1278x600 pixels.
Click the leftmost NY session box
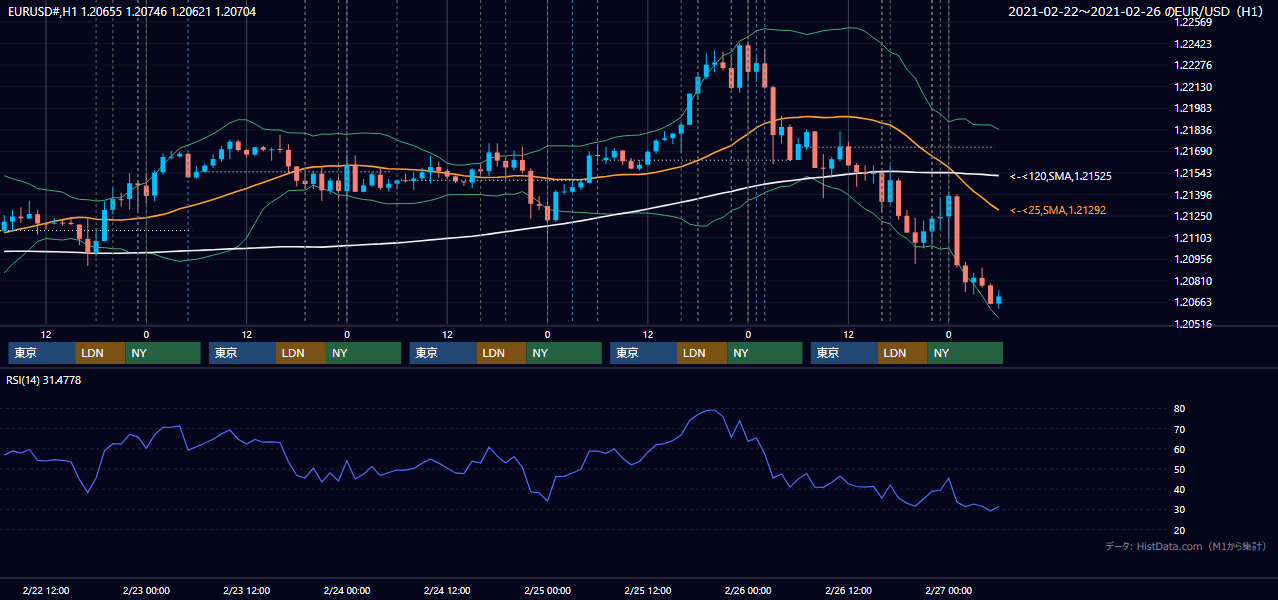coord(163,353)
